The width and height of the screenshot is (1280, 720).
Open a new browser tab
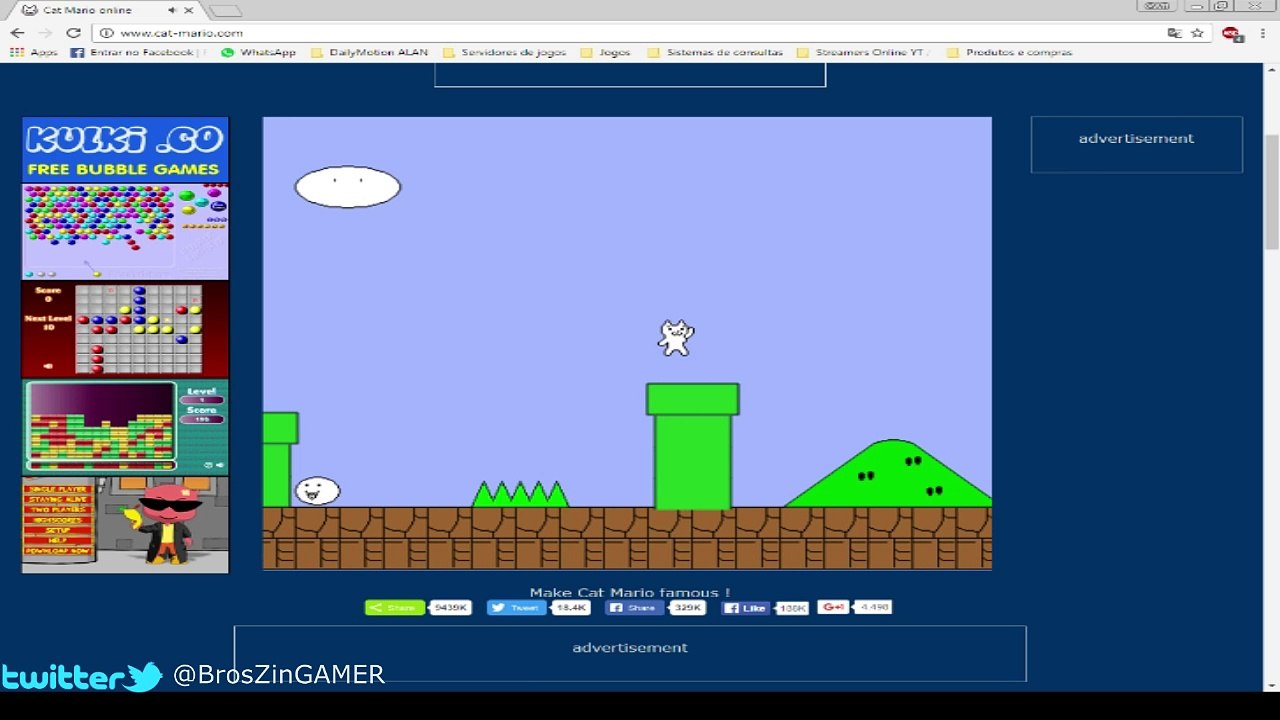(225, 11)
